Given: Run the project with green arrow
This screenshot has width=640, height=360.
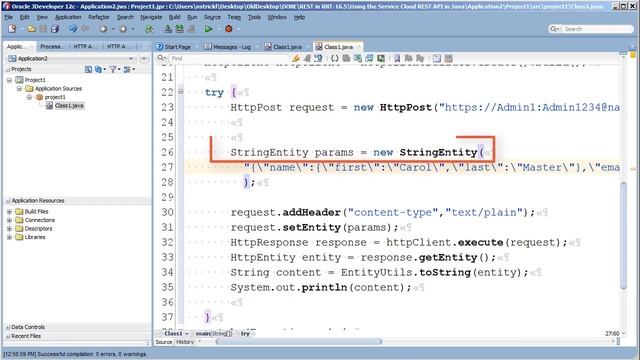Looking at the screenshot, I should pyautogui.click(x=208, y=29).
